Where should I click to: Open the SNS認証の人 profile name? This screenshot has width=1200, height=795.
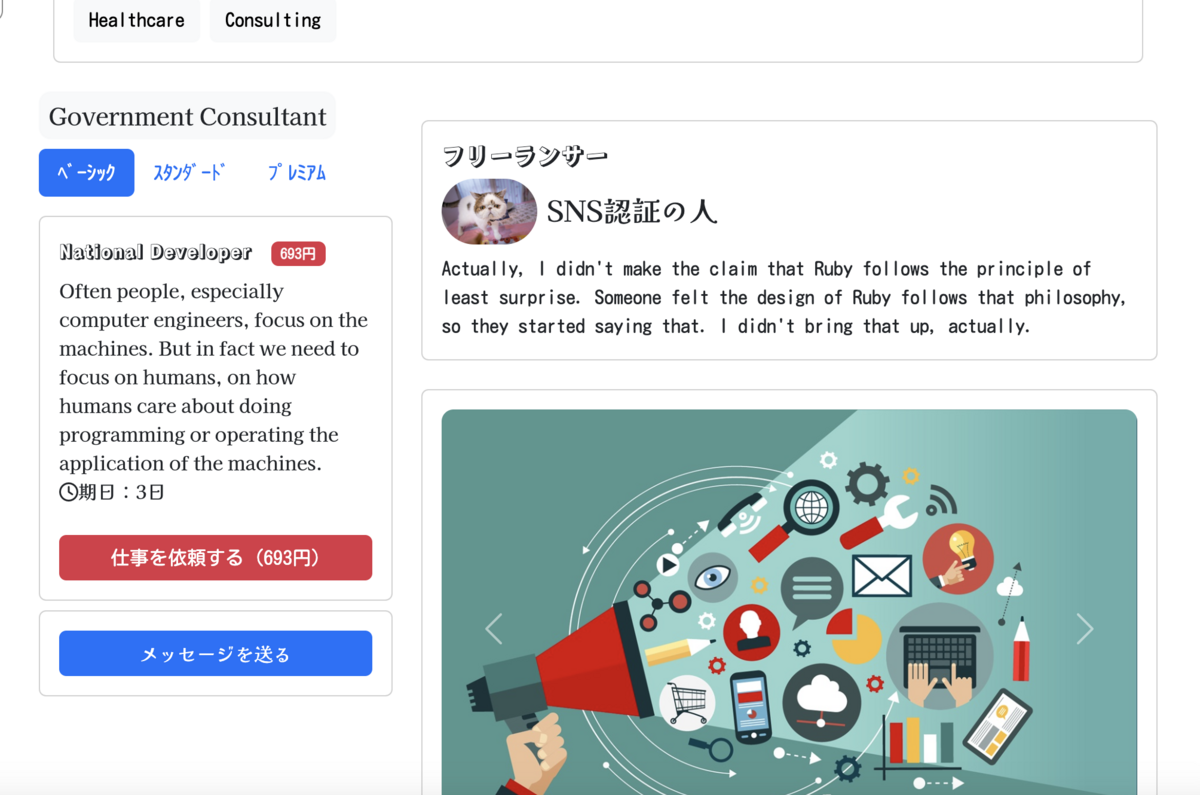632,212
